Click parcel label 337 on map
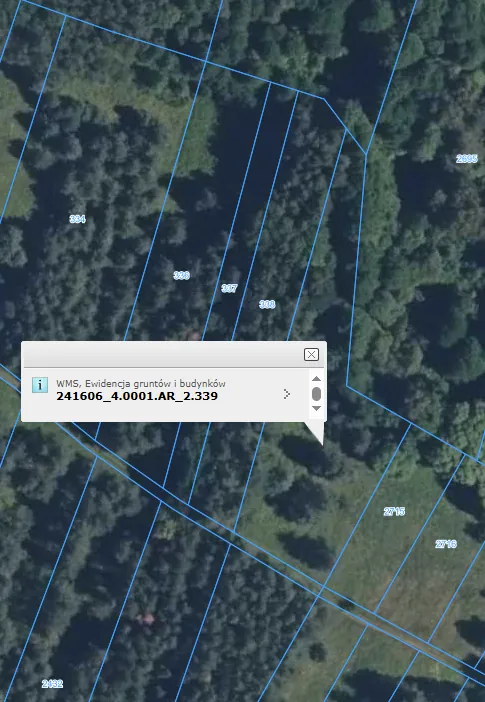 click(x=229, y=288)
